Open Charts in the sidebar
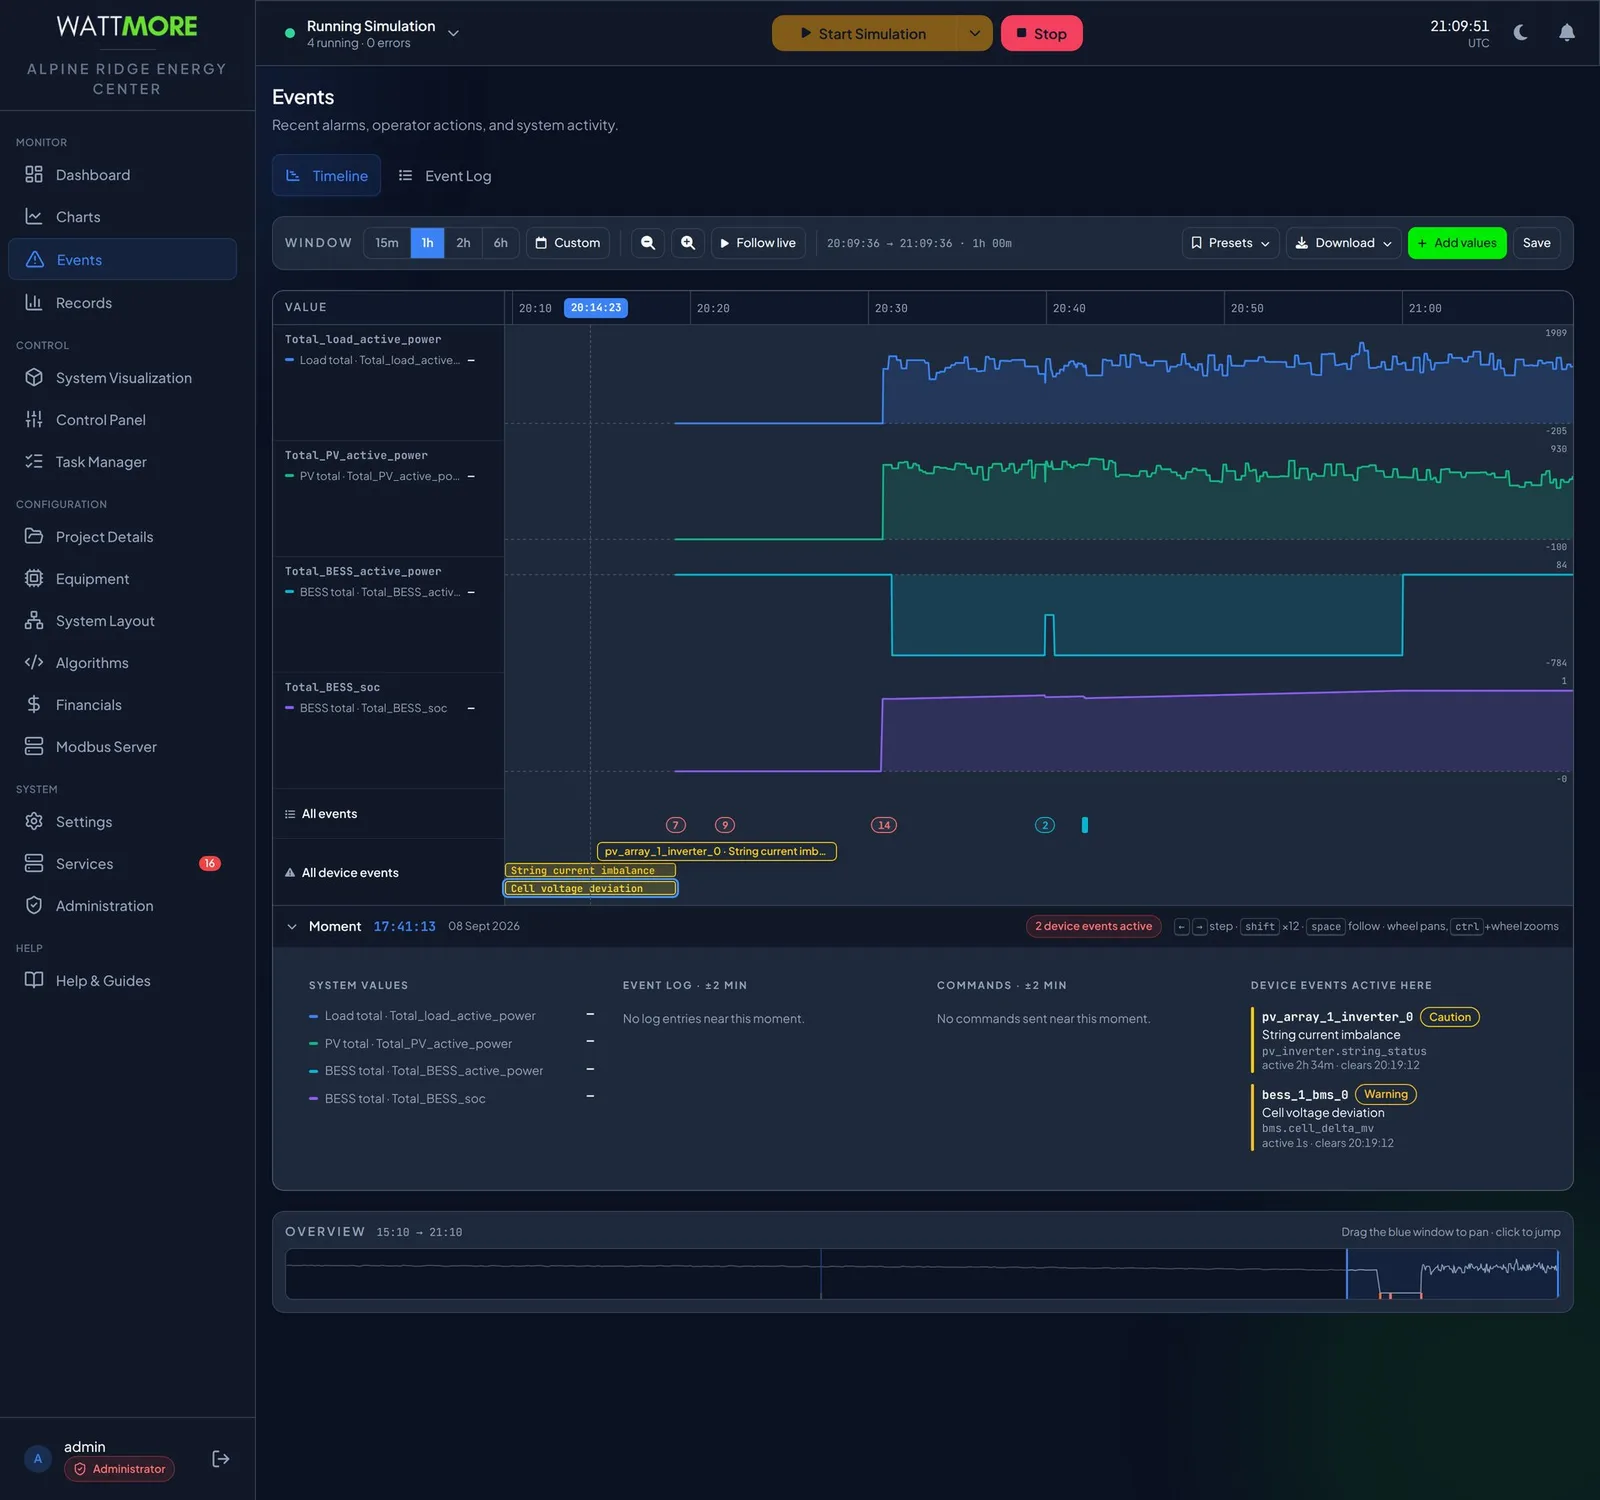1600x1500 pixels. tap(122, 217)
